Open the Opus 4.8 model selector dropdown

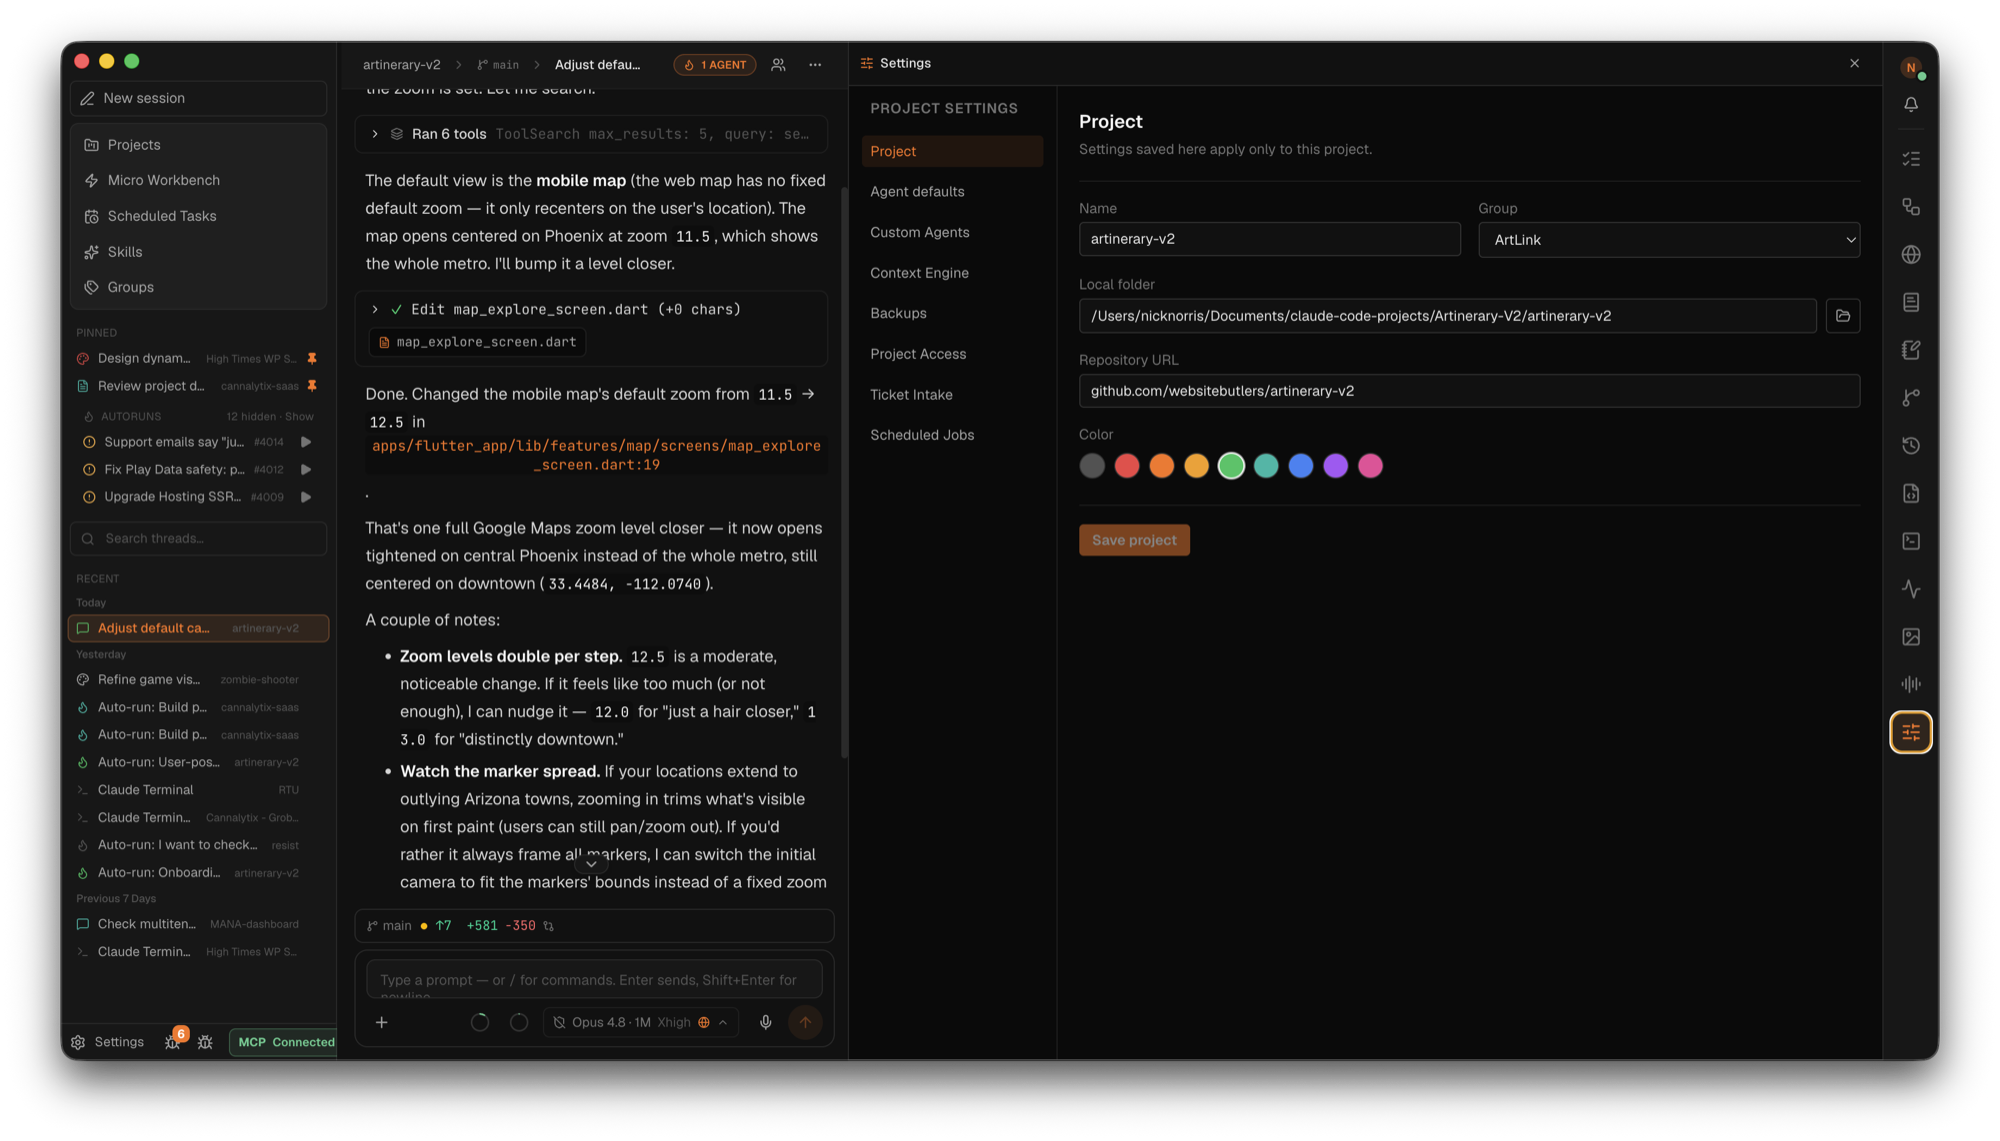pos(640,1022)
